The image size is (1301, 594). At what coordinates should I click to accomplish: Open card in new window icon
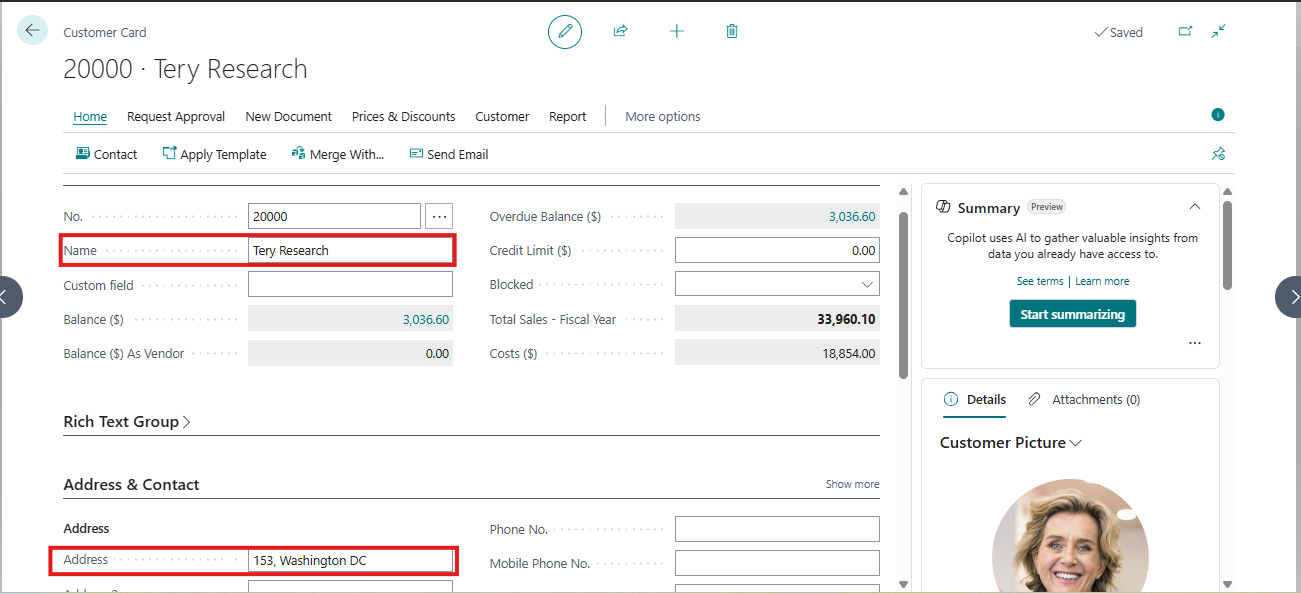coord(1185,32)
